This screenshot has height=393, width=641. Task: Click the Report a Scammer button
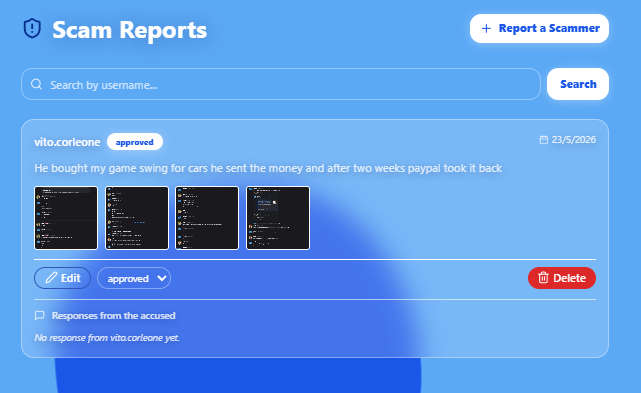coord(539,29)
